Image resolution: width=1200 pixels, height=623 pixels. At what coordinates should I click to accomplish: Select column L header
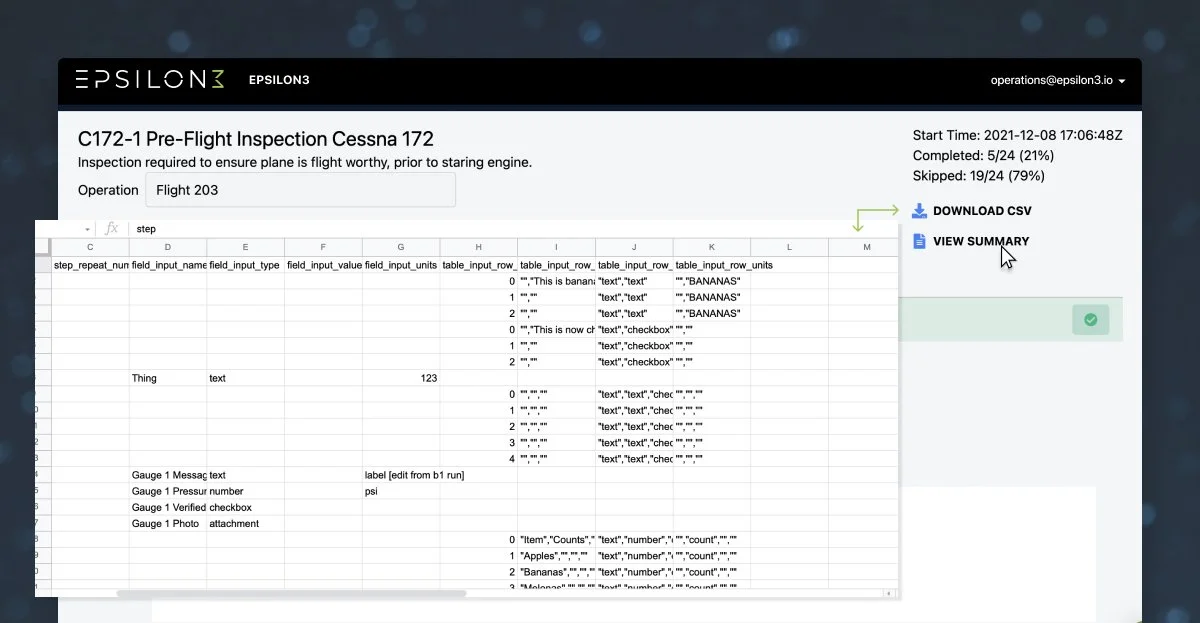pyautogui.click(x=790, y=247)
